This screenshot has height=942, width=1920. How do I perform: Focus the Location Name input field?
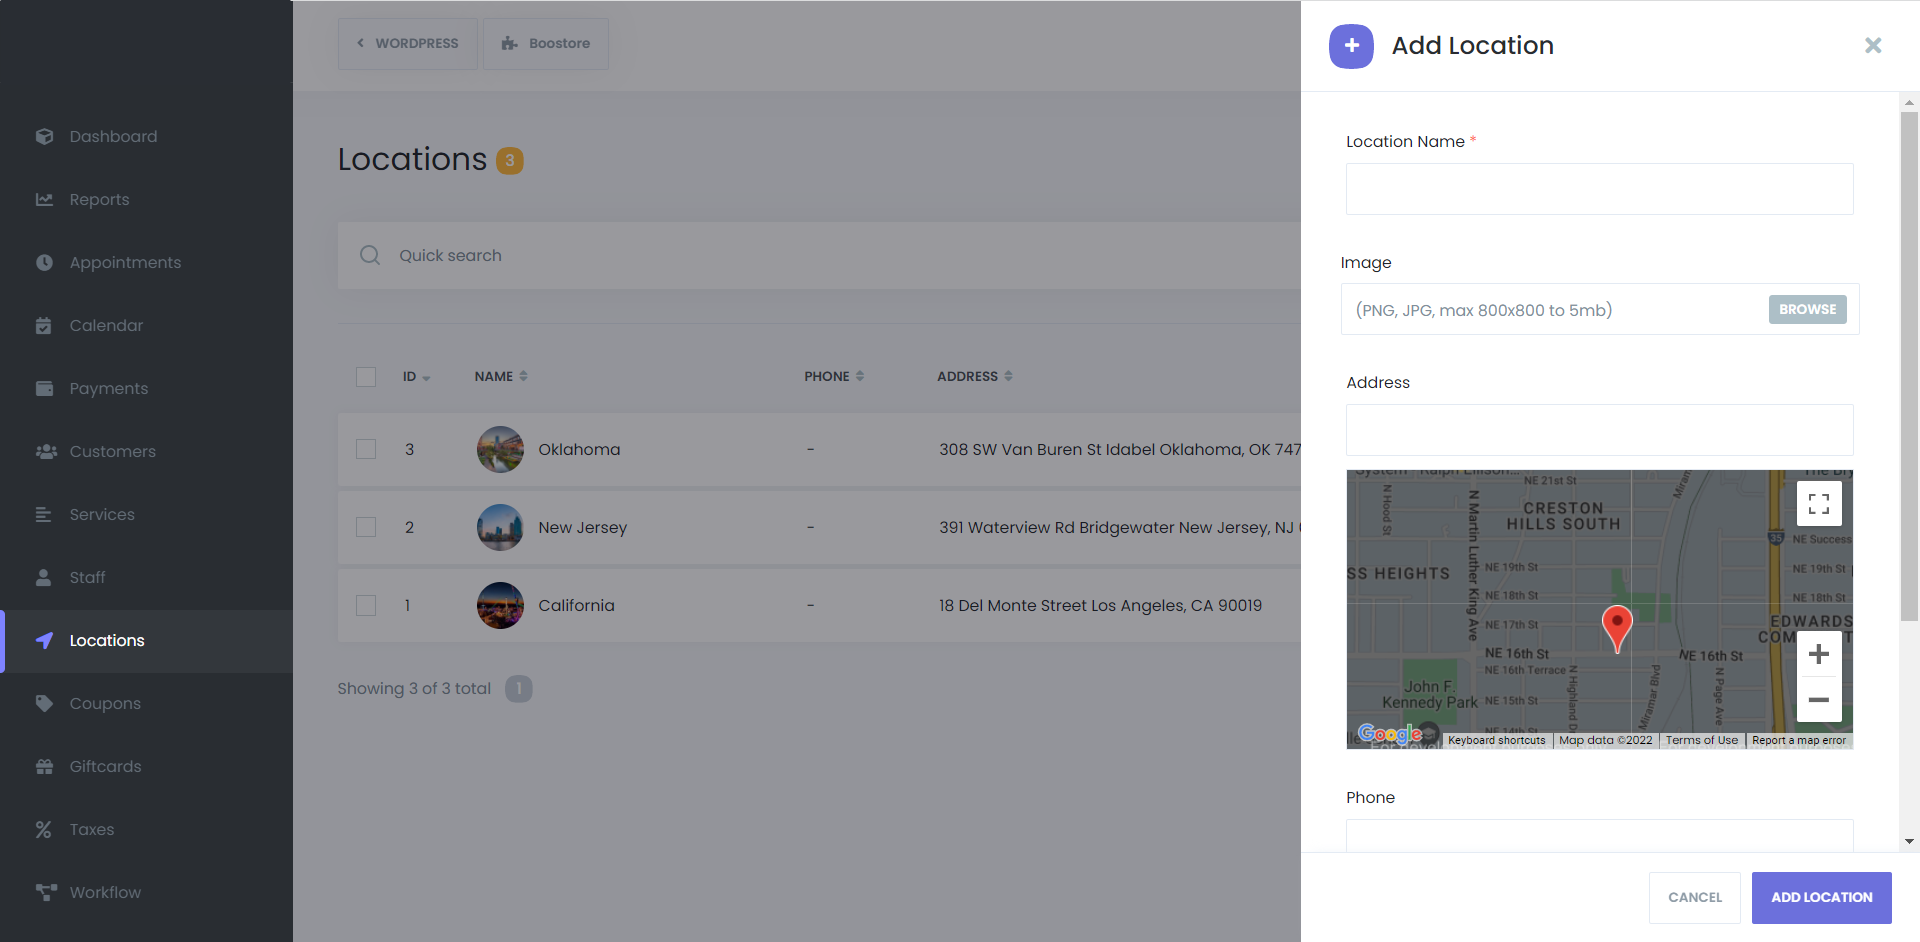(x=1598, y=189)
